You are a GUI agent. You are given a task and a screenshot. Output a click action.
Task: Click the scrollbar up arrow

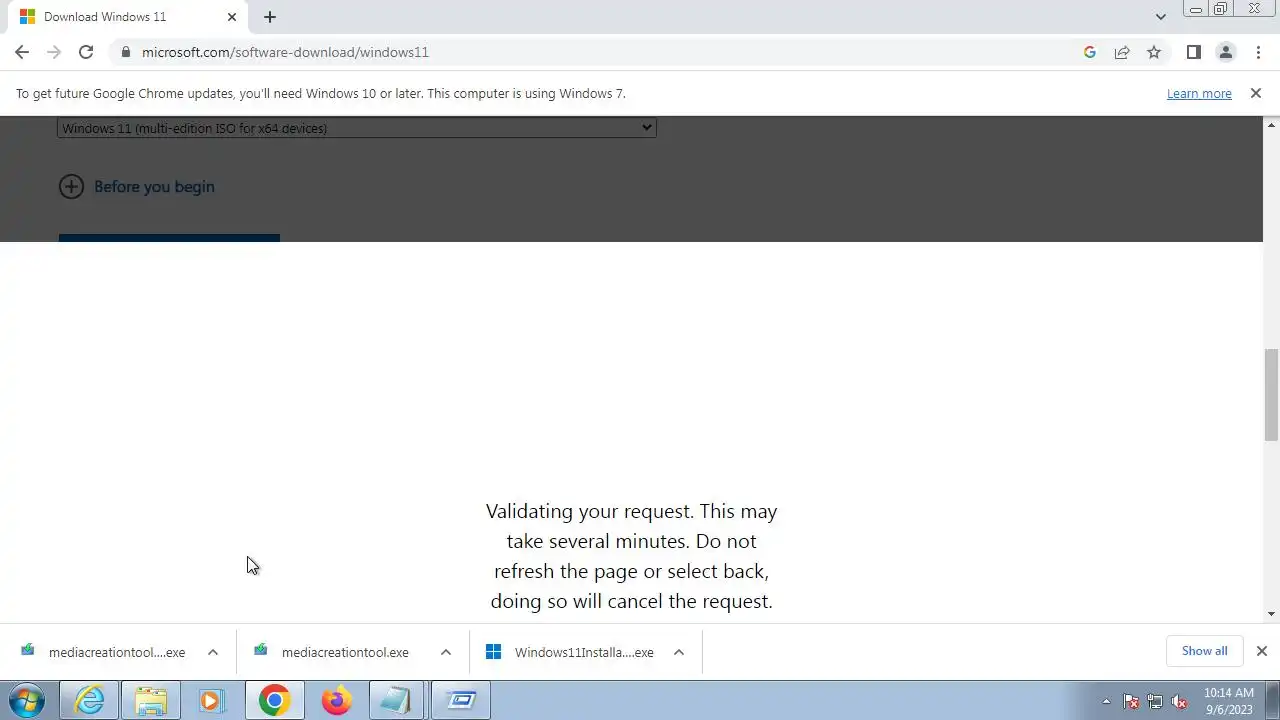(x=1271, y=124)
